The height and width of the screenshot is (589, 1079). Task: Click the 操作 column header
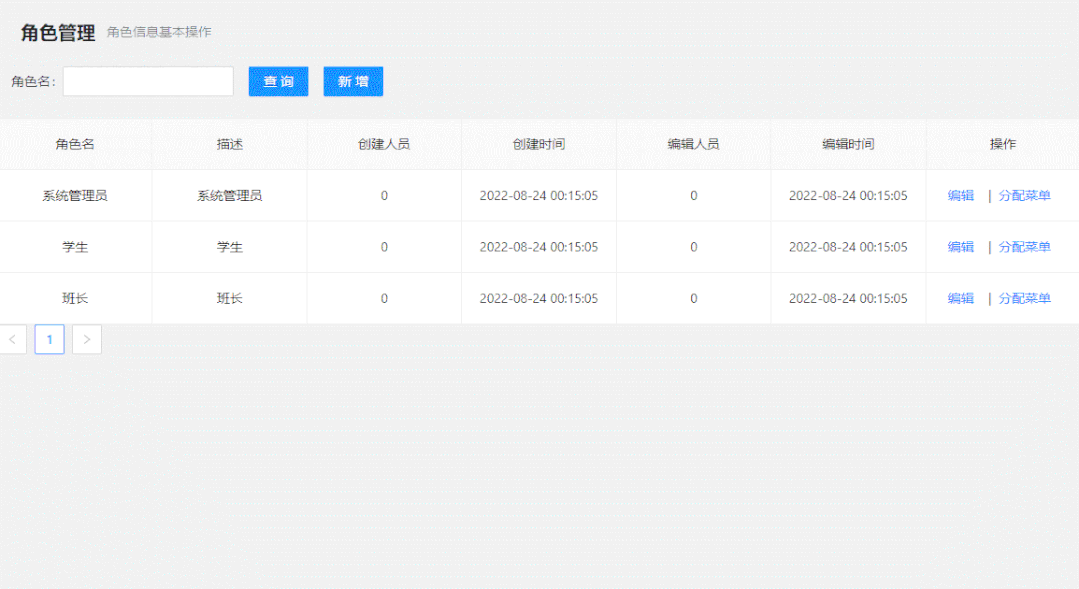pos(1002,144)
